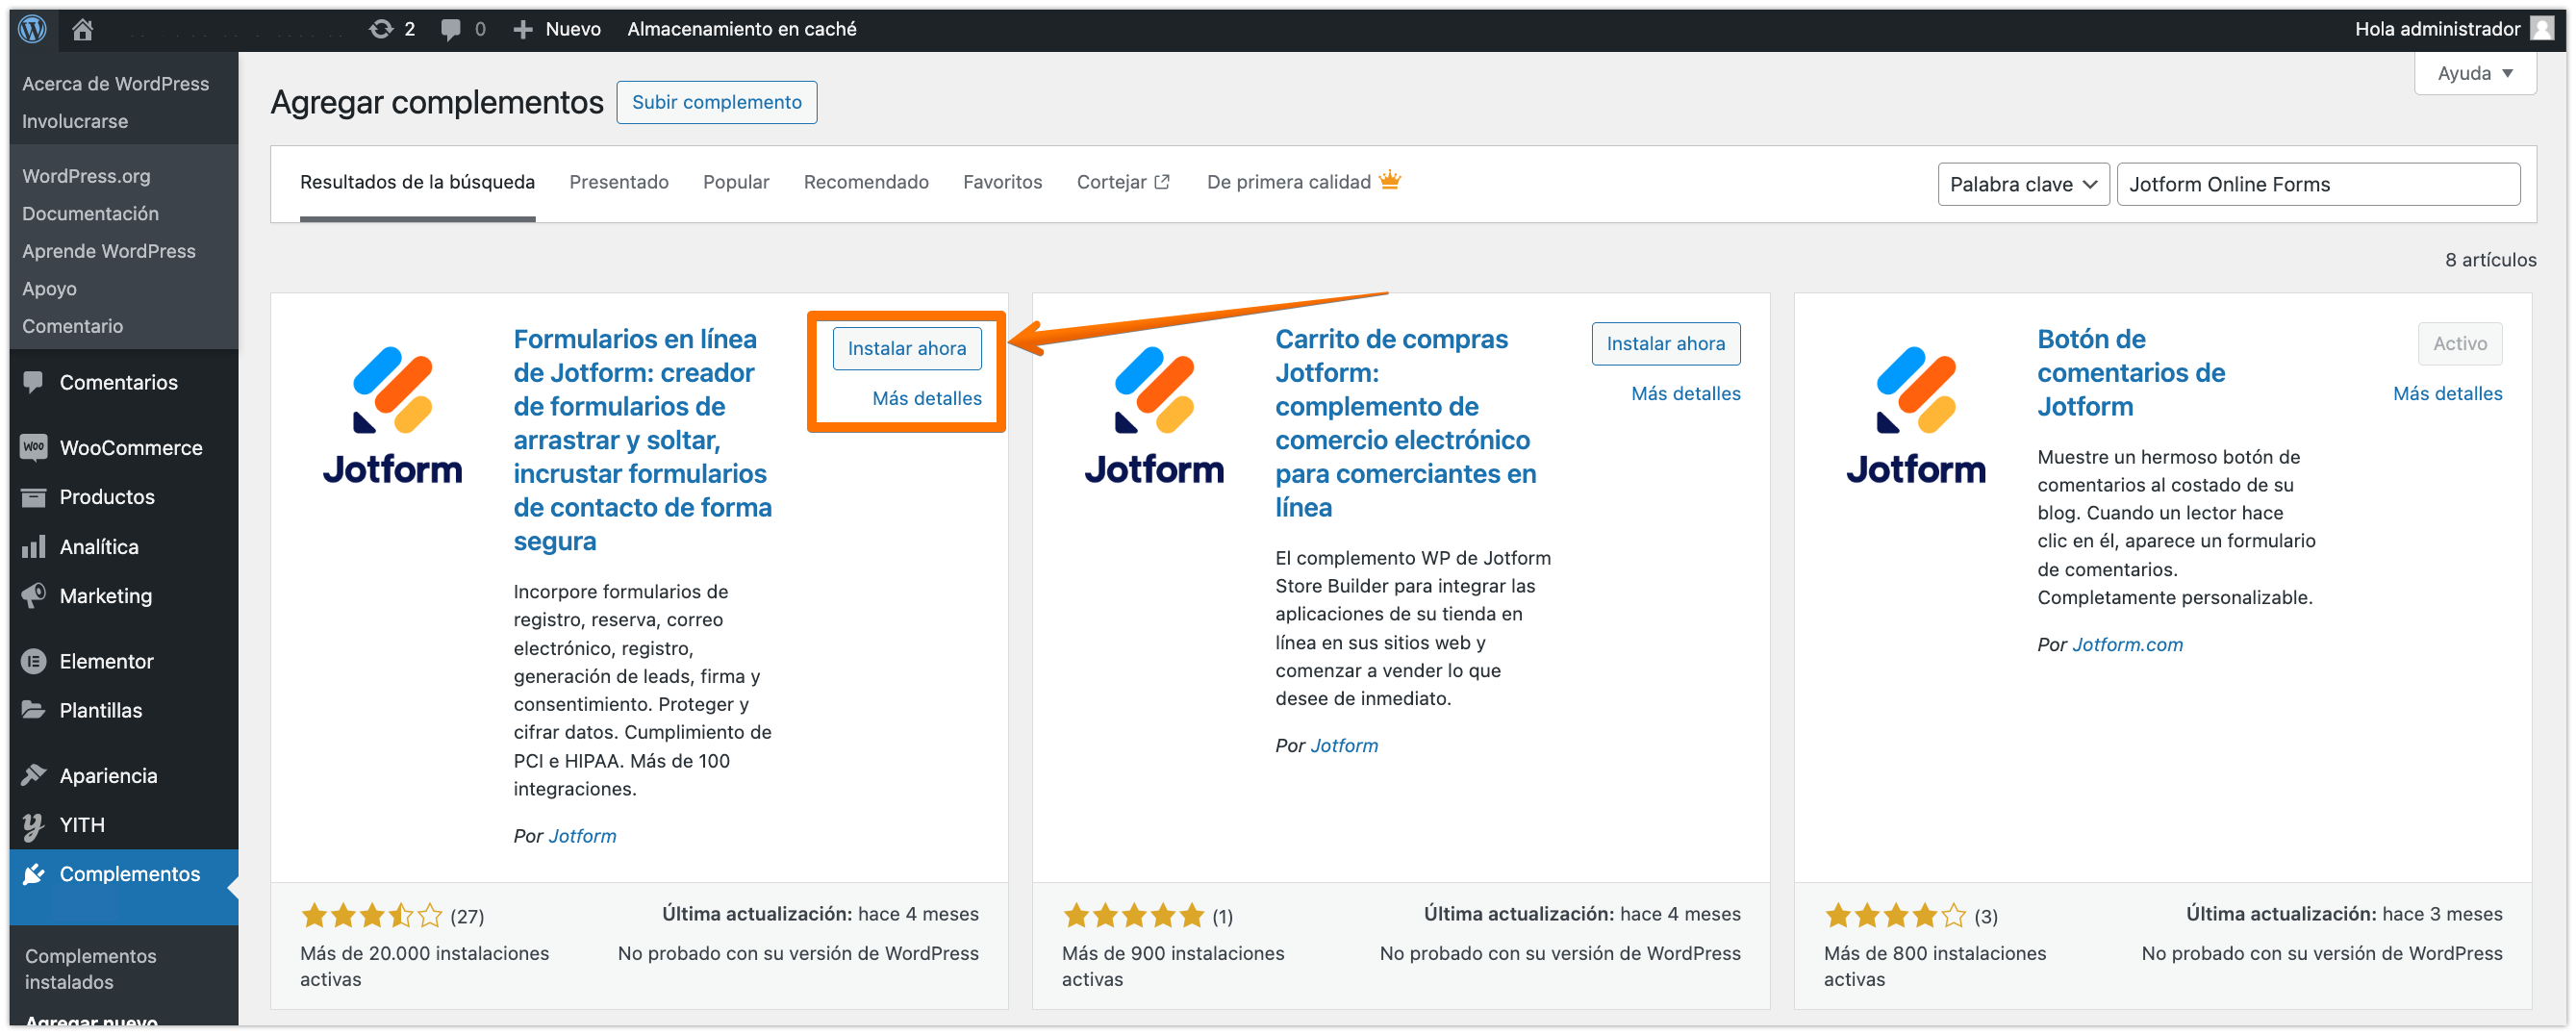The height and width of the screenshot is (1035, 2576).
Task: Open Acerca de WordPress menu item
Action: coord(116,84)
